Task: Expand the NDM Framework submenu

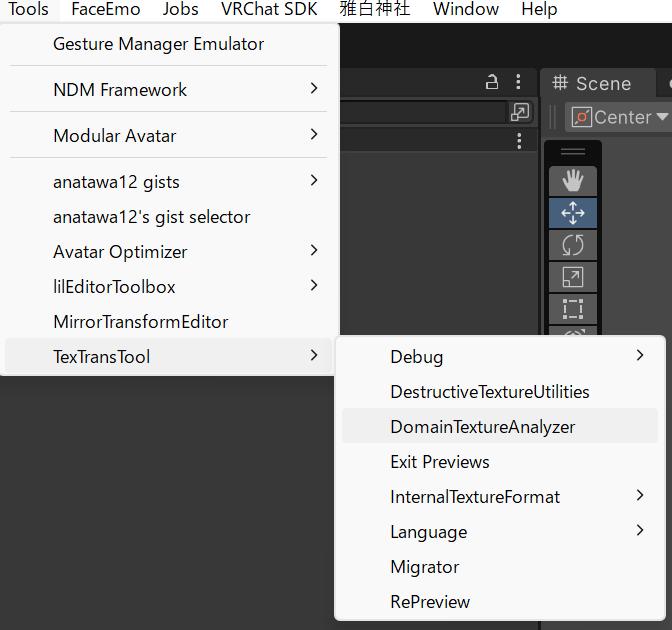Action: pos(168,89)
